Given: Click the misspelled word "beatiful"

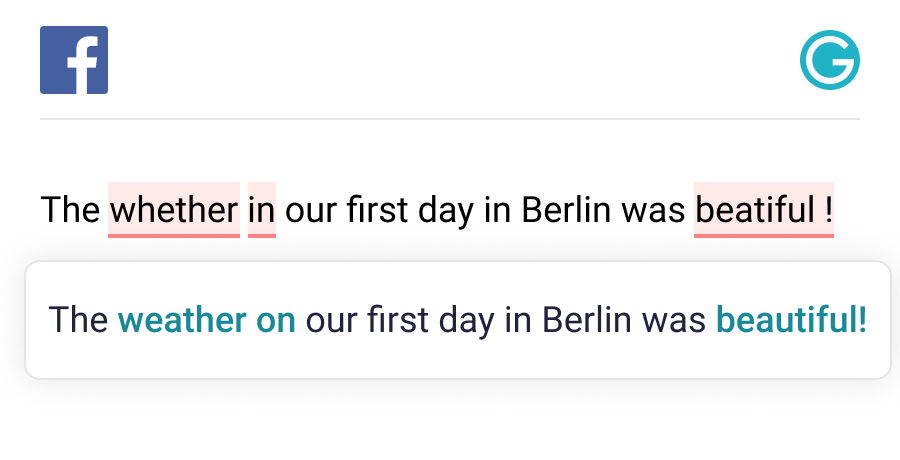Looking at the screenshot, I should 755,210.
